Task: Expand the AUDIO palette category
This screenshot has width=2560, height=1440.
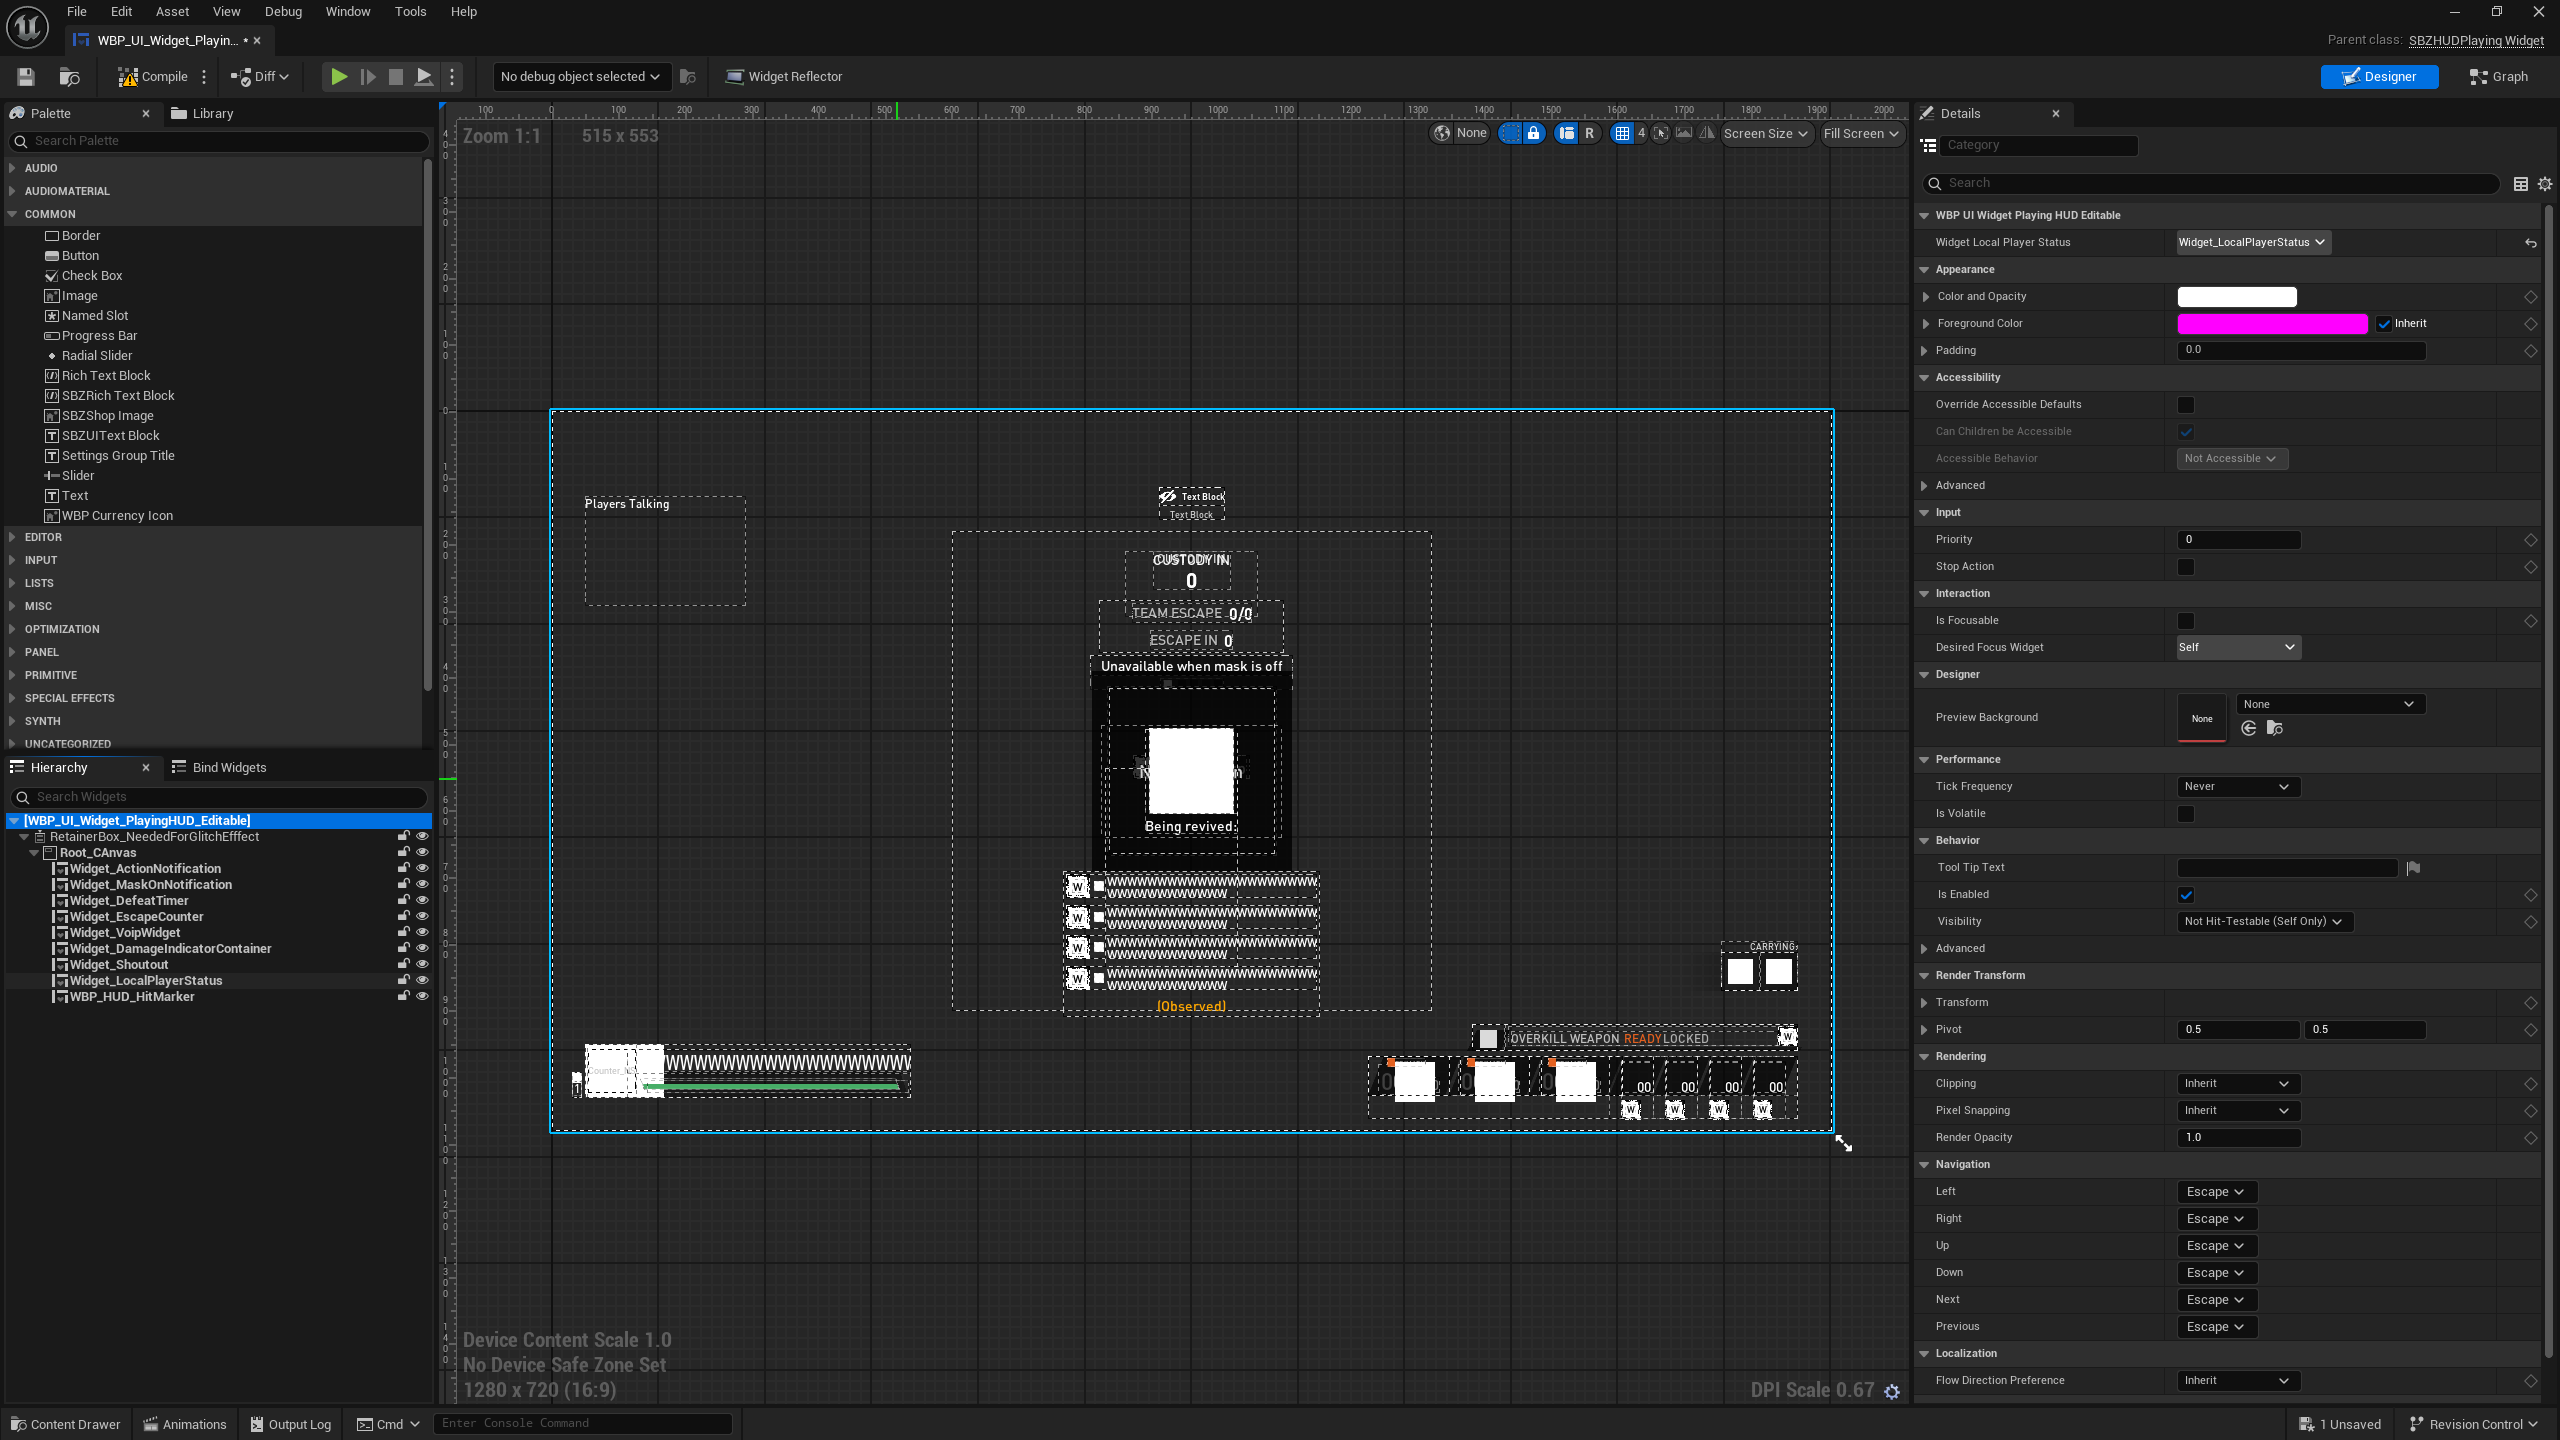Action: click(x=12, y=168)
